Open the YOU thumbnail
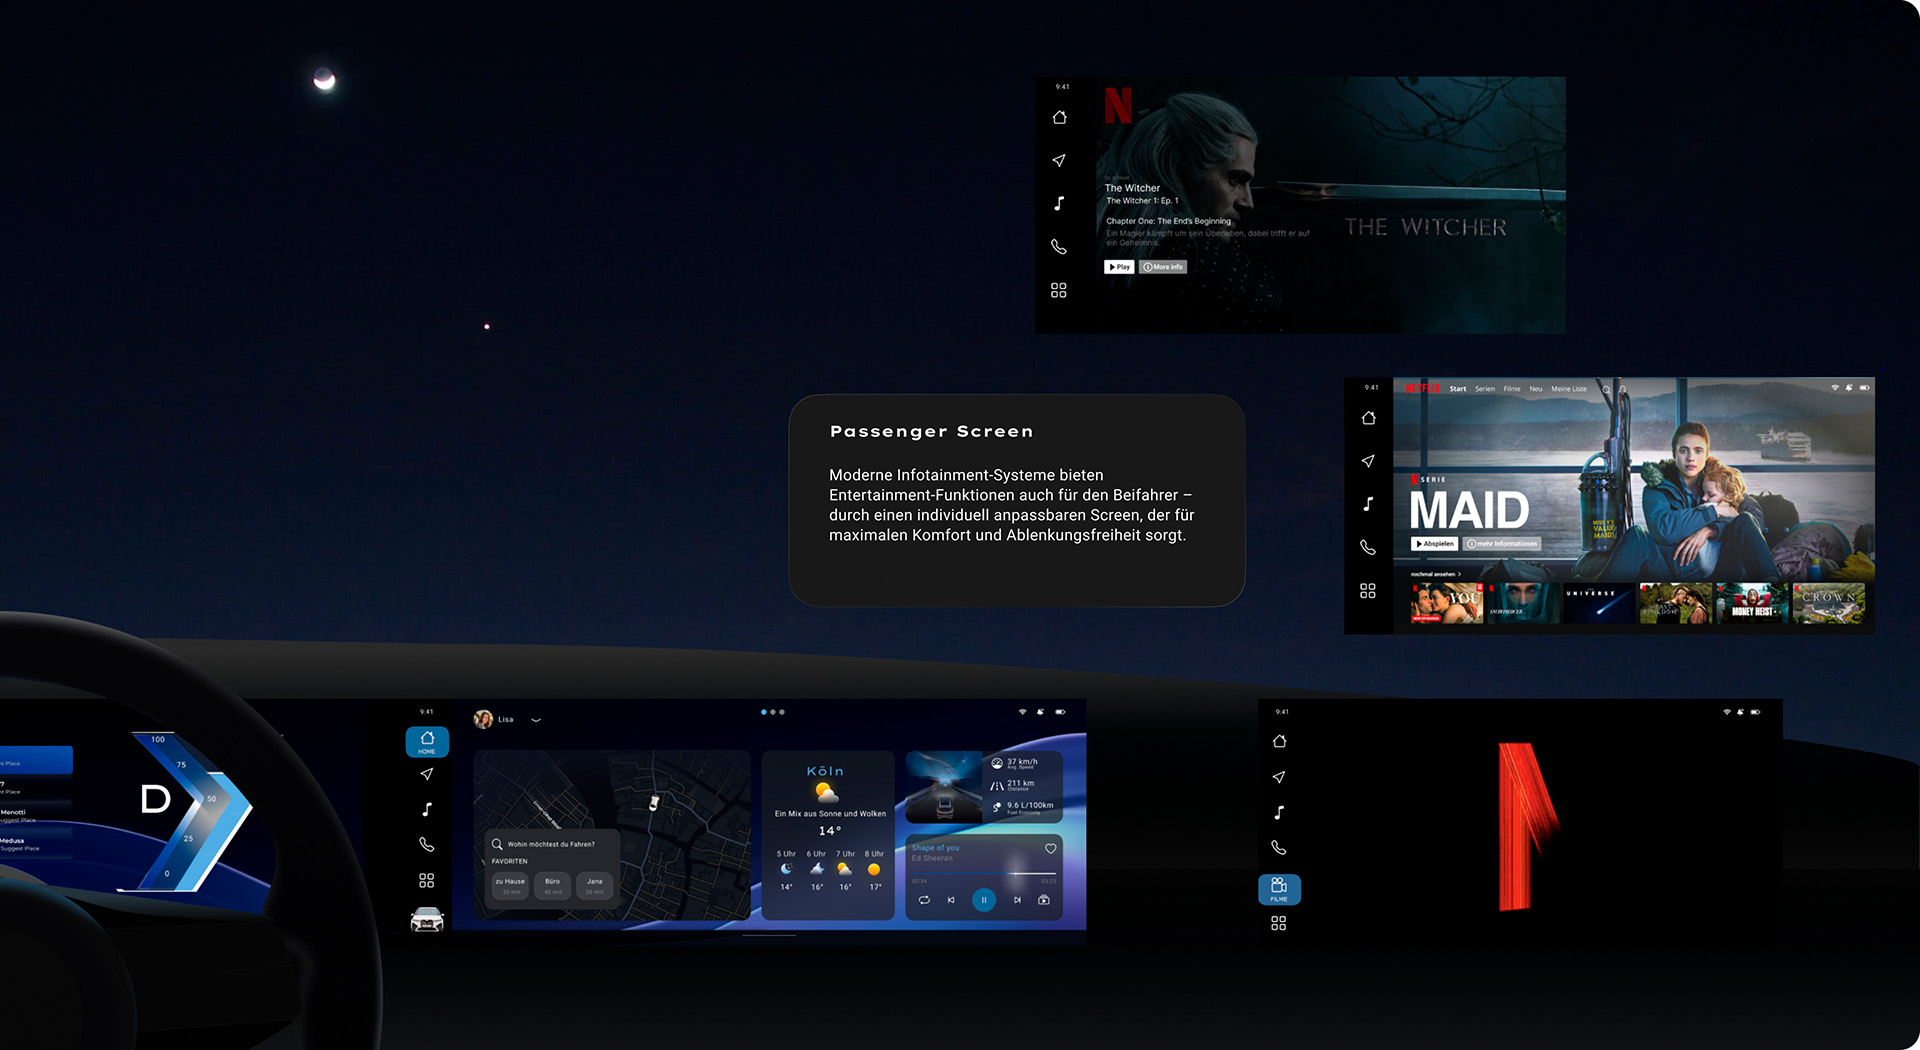 [1447, 603]
